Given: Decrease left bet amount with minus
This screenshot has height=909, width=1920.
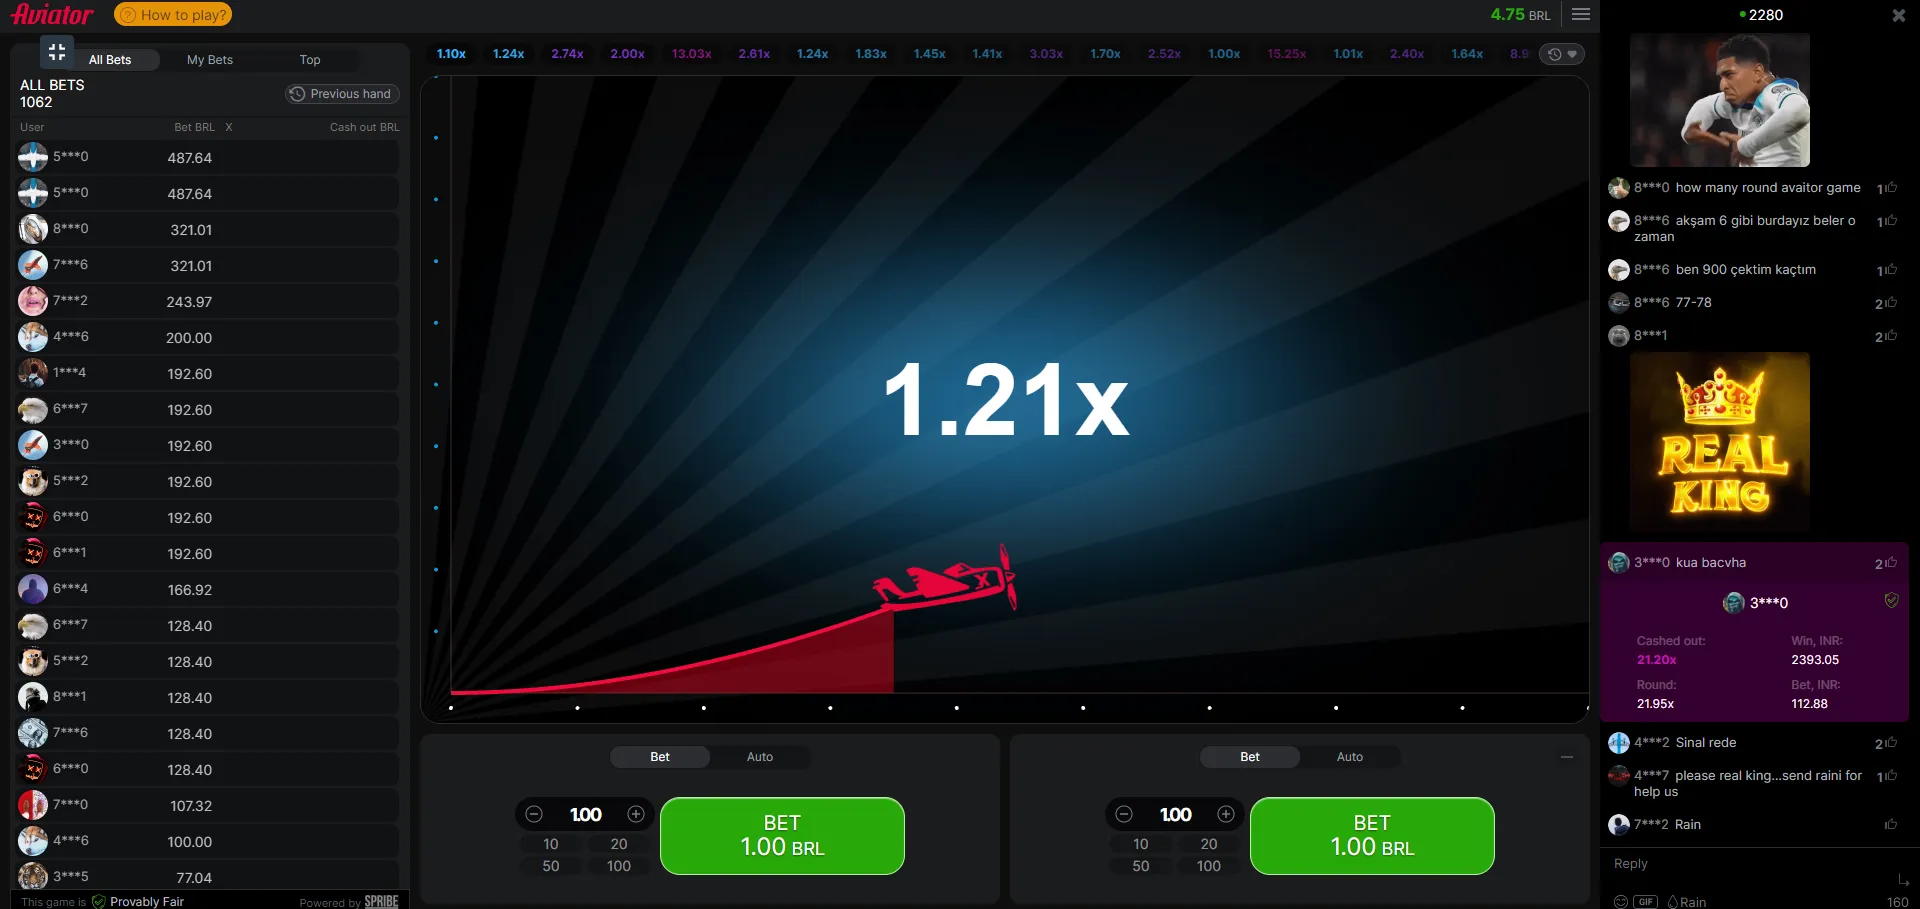Looking at the screenshot, I should point(534,814).
